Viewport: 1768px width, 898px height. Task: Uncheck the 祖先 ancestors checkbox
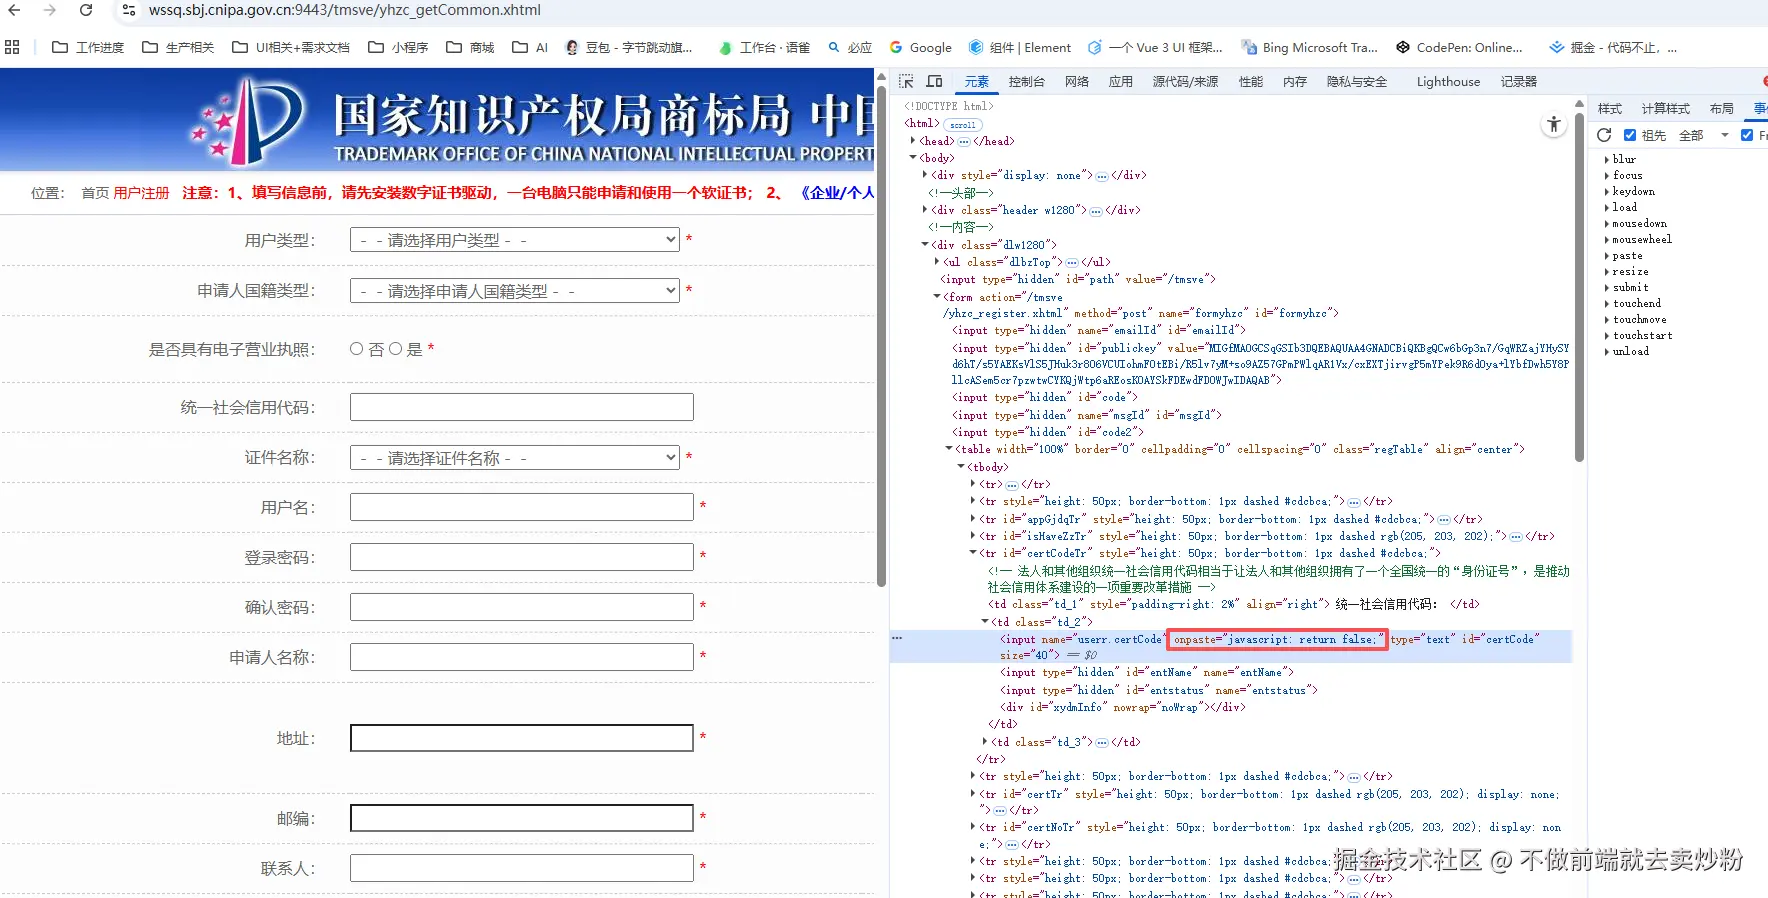[1630, 135]
